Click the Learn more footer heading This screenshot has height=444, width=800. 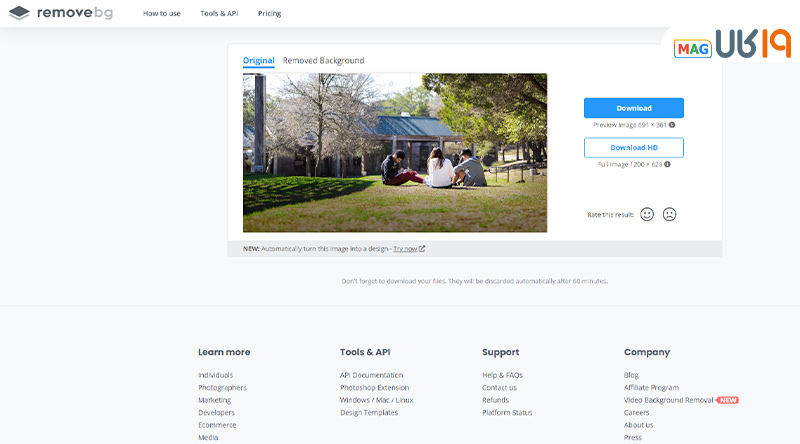pos(224,352)
